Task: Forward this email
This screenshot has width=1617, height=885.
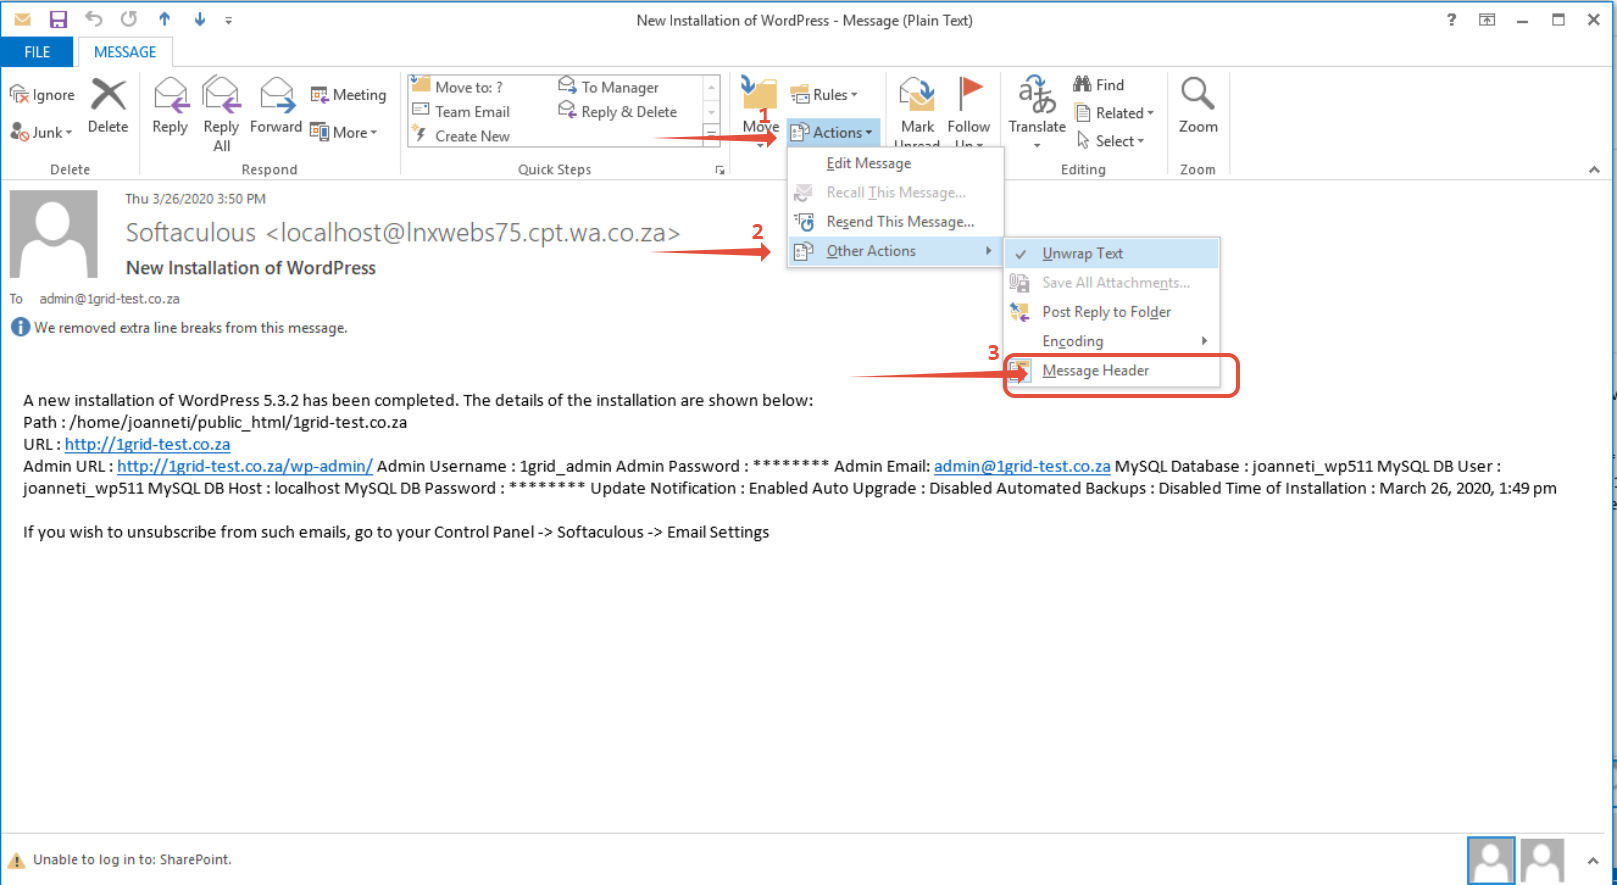Action: (276, 107)
